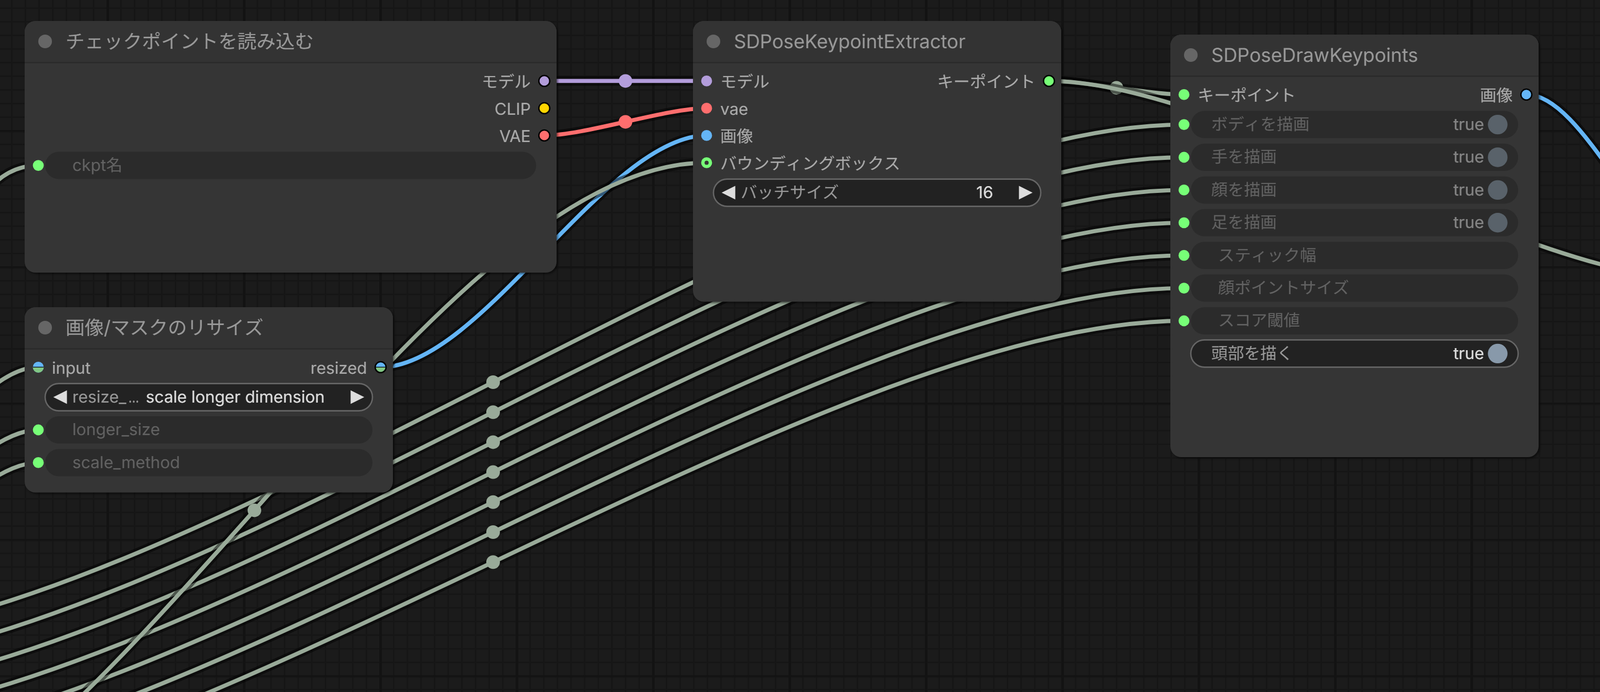Viewport: 1600px width, 692px height.
Task: Click the 画像 input socket on SDPoseKeypointExtractor
Action: coord(707,135)
